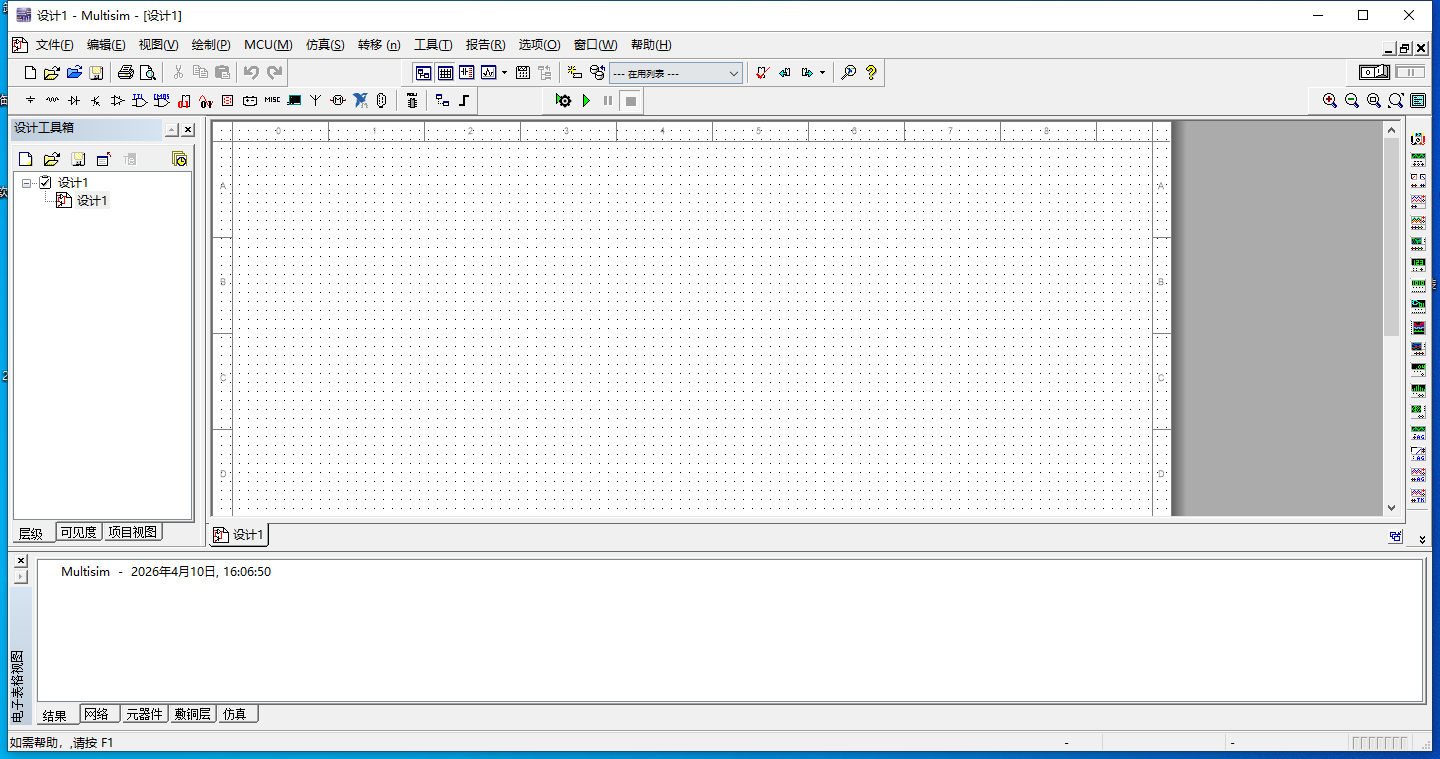Run the simulation with green play button
The width and height of the screenshot is (1440, 759).
[x=586, y=100]
